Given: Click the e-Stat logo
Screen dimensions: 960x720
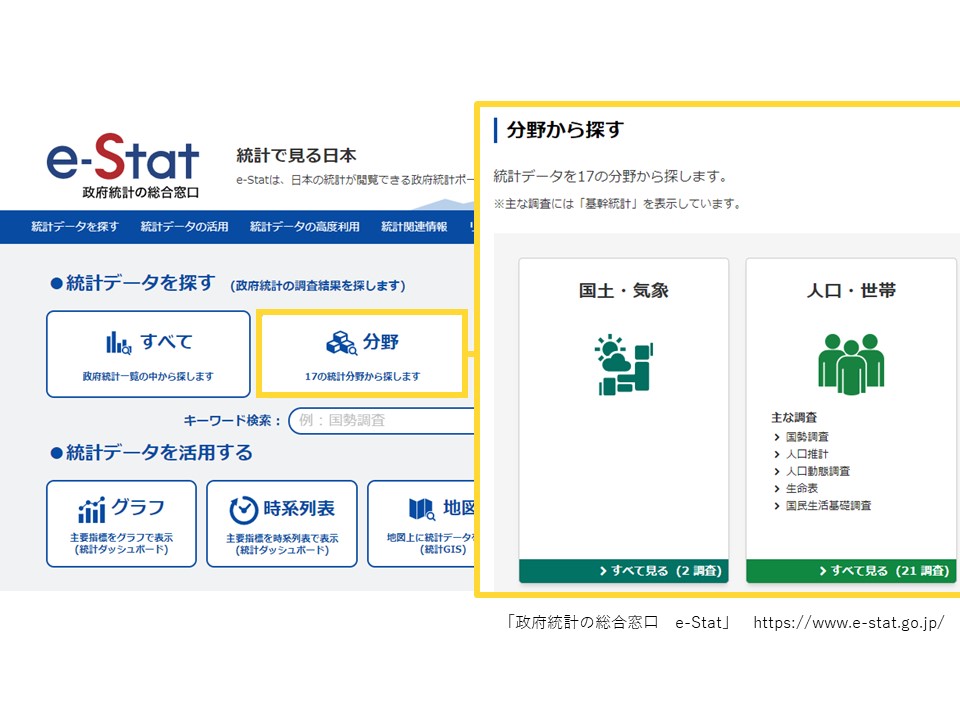Looking at the screenshot, I should point(123,165).
